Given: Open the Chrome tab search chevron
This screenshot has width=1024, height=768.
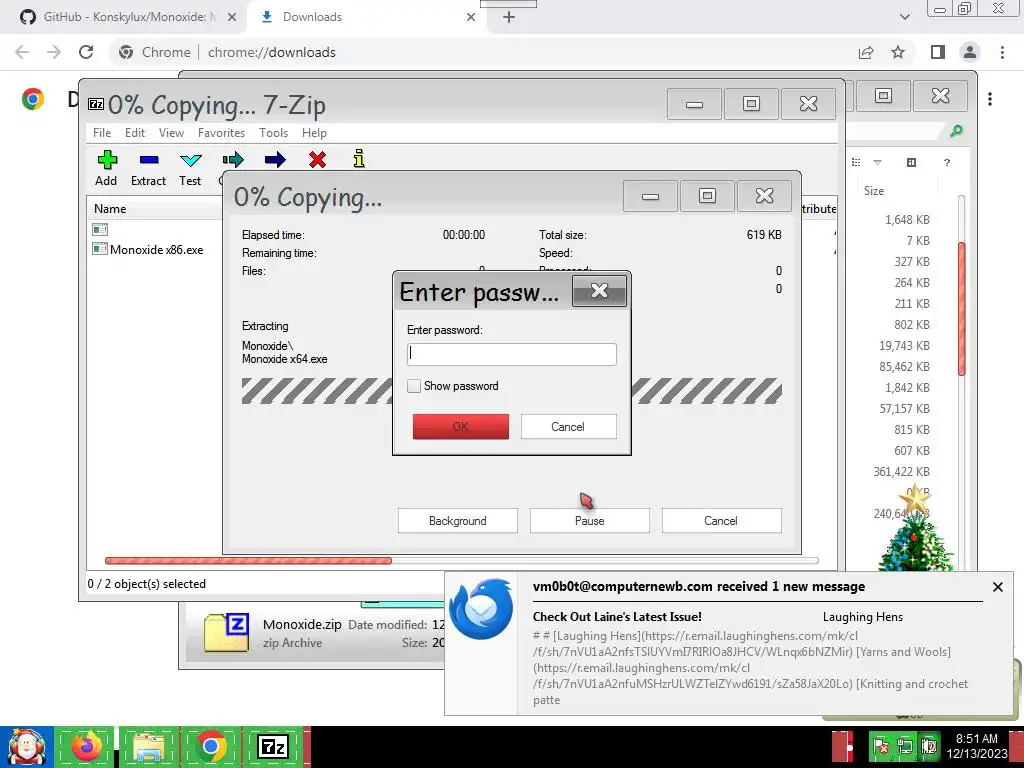Looking at the screenshot, I should coord(904,17).
